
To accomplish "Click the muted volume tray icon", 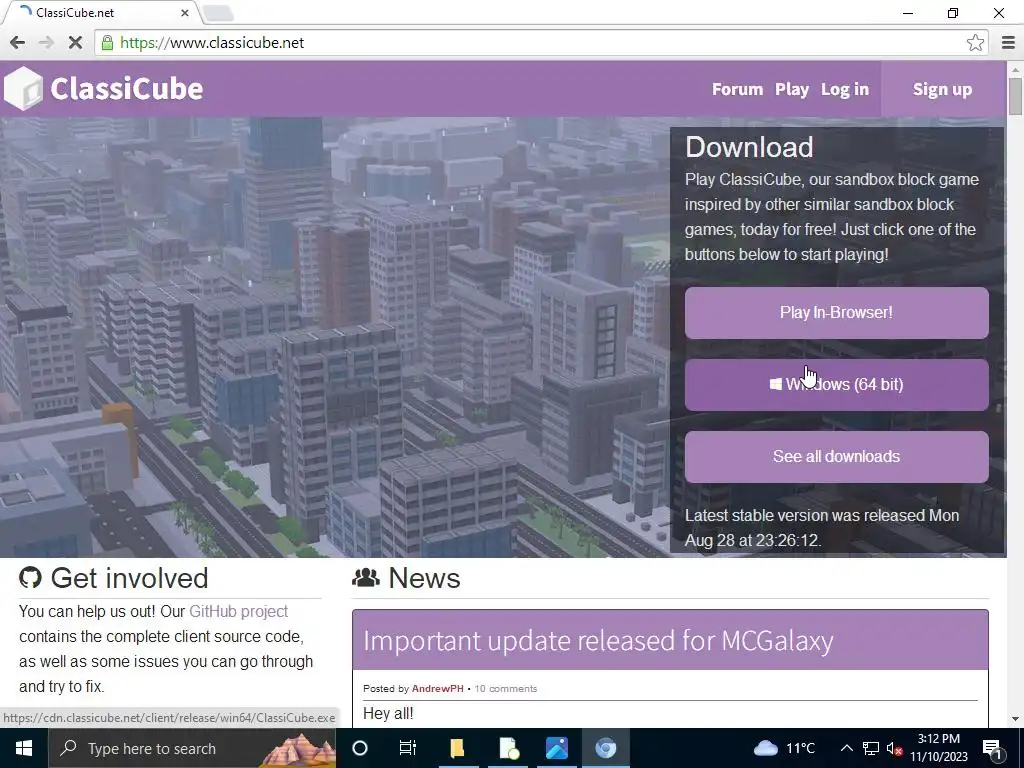I will click(894, 748).
